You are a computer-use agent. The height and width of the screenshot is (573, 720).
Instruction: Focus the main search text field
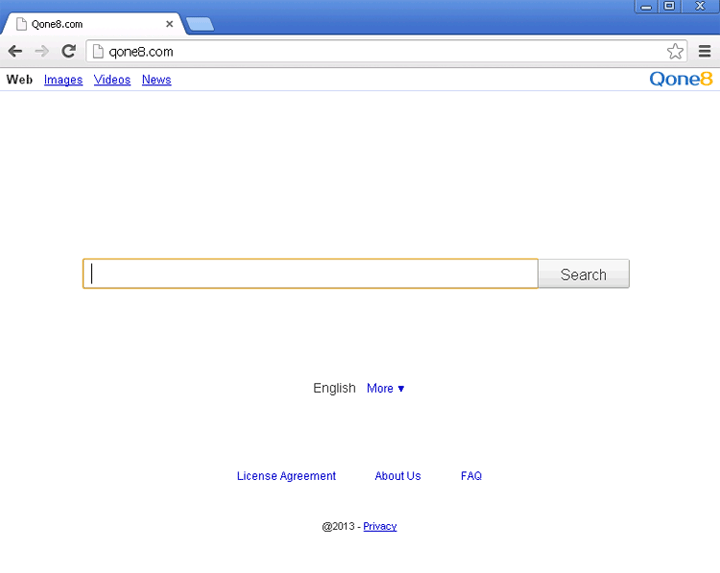pyautogui.click(x=310, y=274)
